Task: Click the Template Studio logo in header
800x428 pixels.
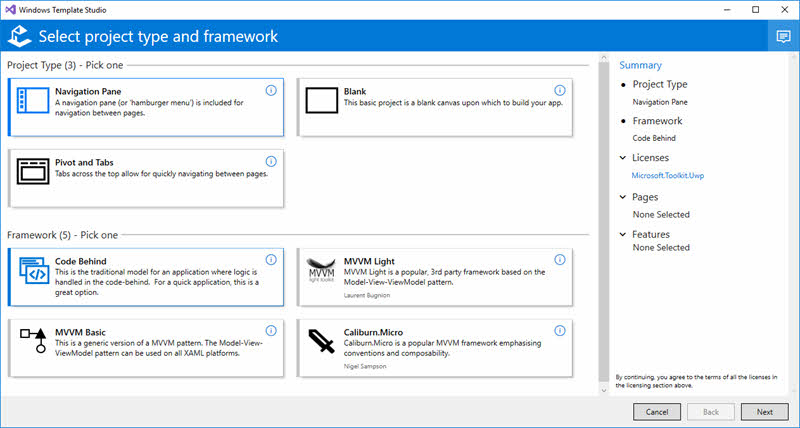Action: (19, 36)
